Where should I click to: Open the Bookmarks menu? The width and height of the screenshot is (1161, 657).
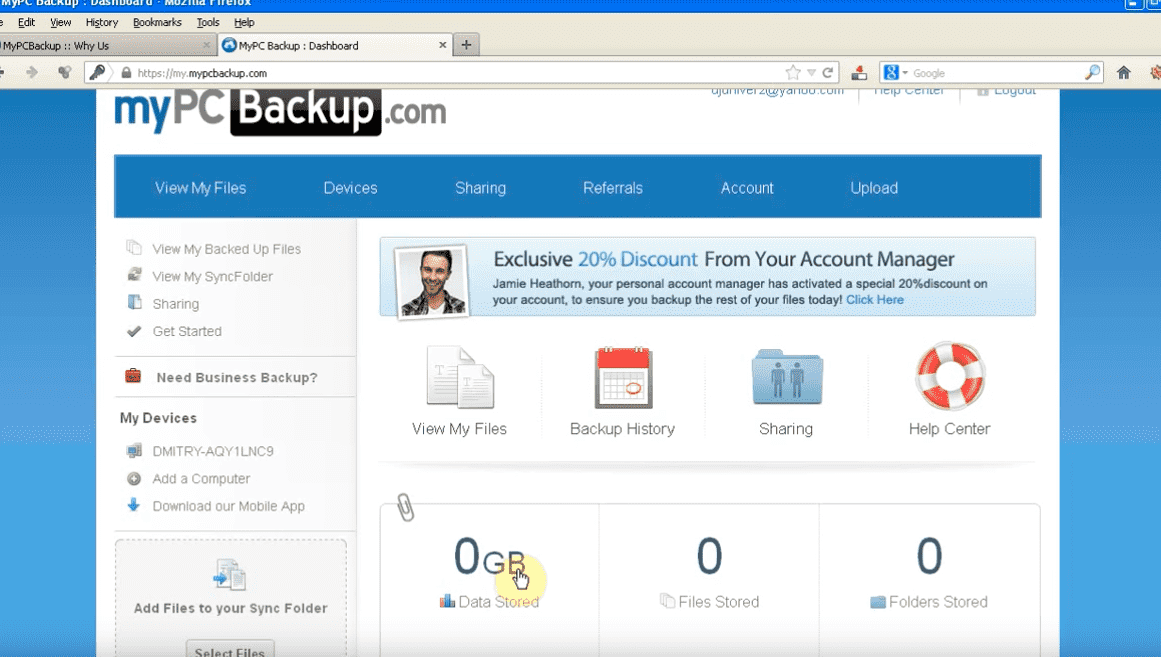tap(157, 22)
